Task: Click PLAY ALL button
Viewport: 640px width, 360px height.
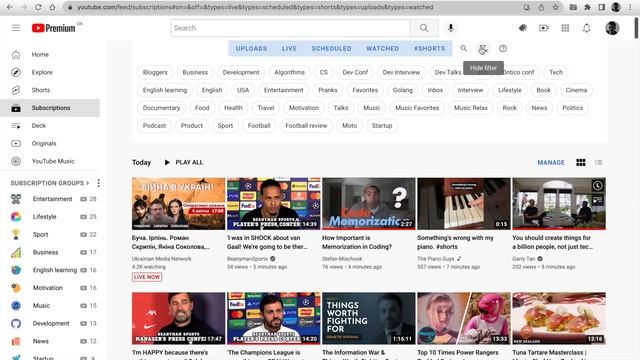Action: coord(183,162)
